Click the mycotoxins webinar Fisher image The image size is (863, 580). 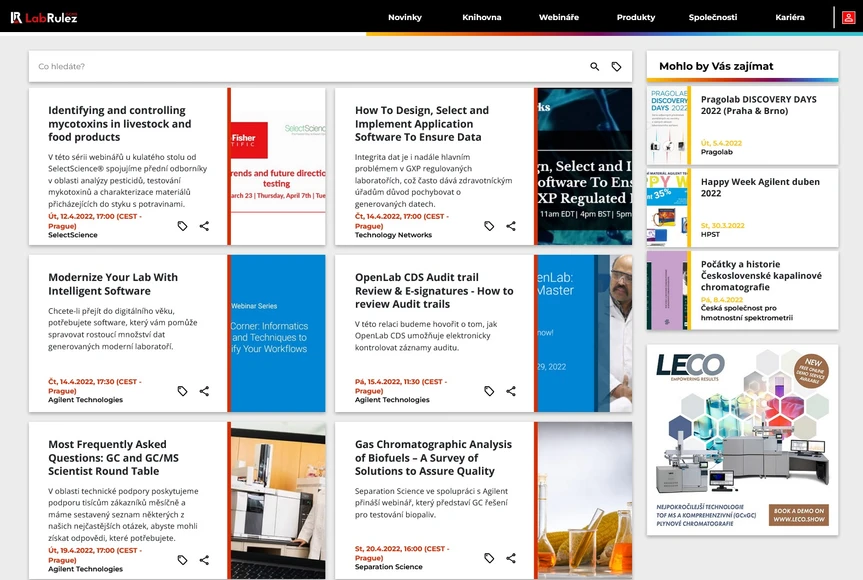(278, 166)
